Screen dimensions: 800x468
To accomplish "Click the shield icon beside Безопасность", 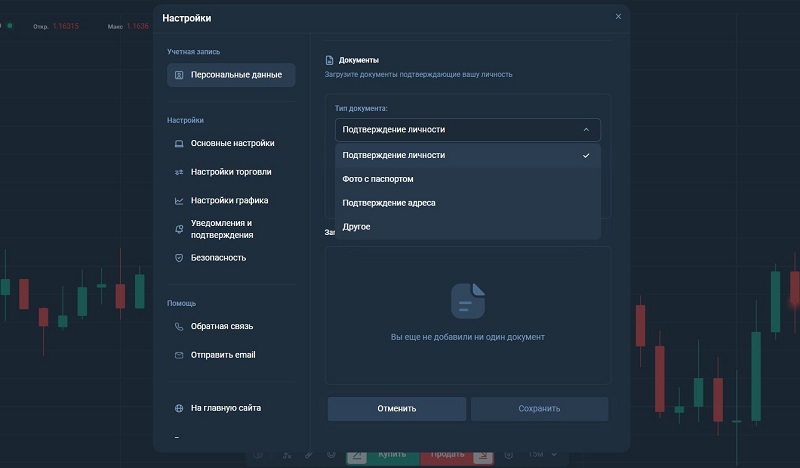I will [x=179, y=258].
